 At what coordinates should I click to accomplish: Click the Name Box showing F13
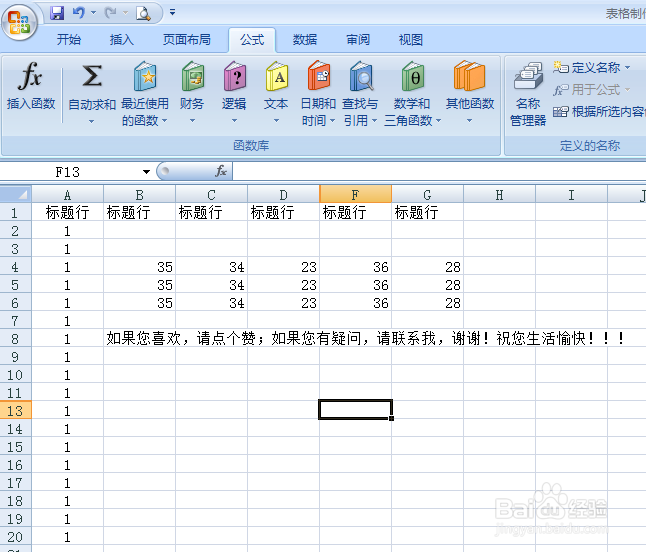70,172
